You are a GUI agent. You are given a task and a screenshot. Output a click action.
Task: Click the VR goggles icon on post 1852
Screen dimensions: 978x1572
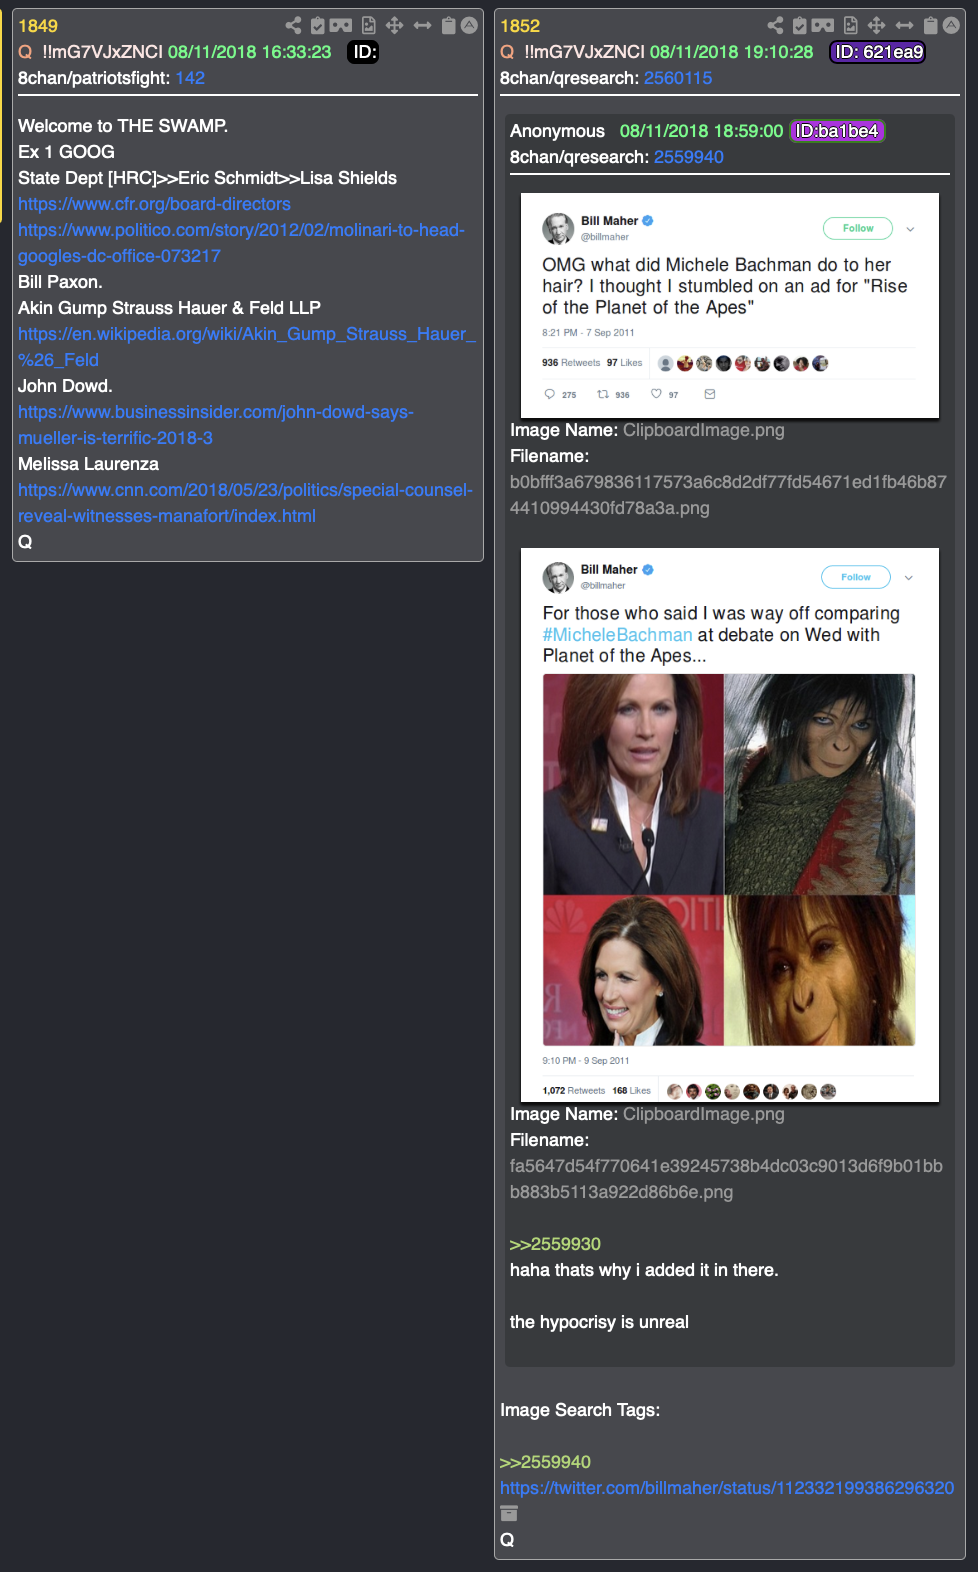tap(823, 25)
